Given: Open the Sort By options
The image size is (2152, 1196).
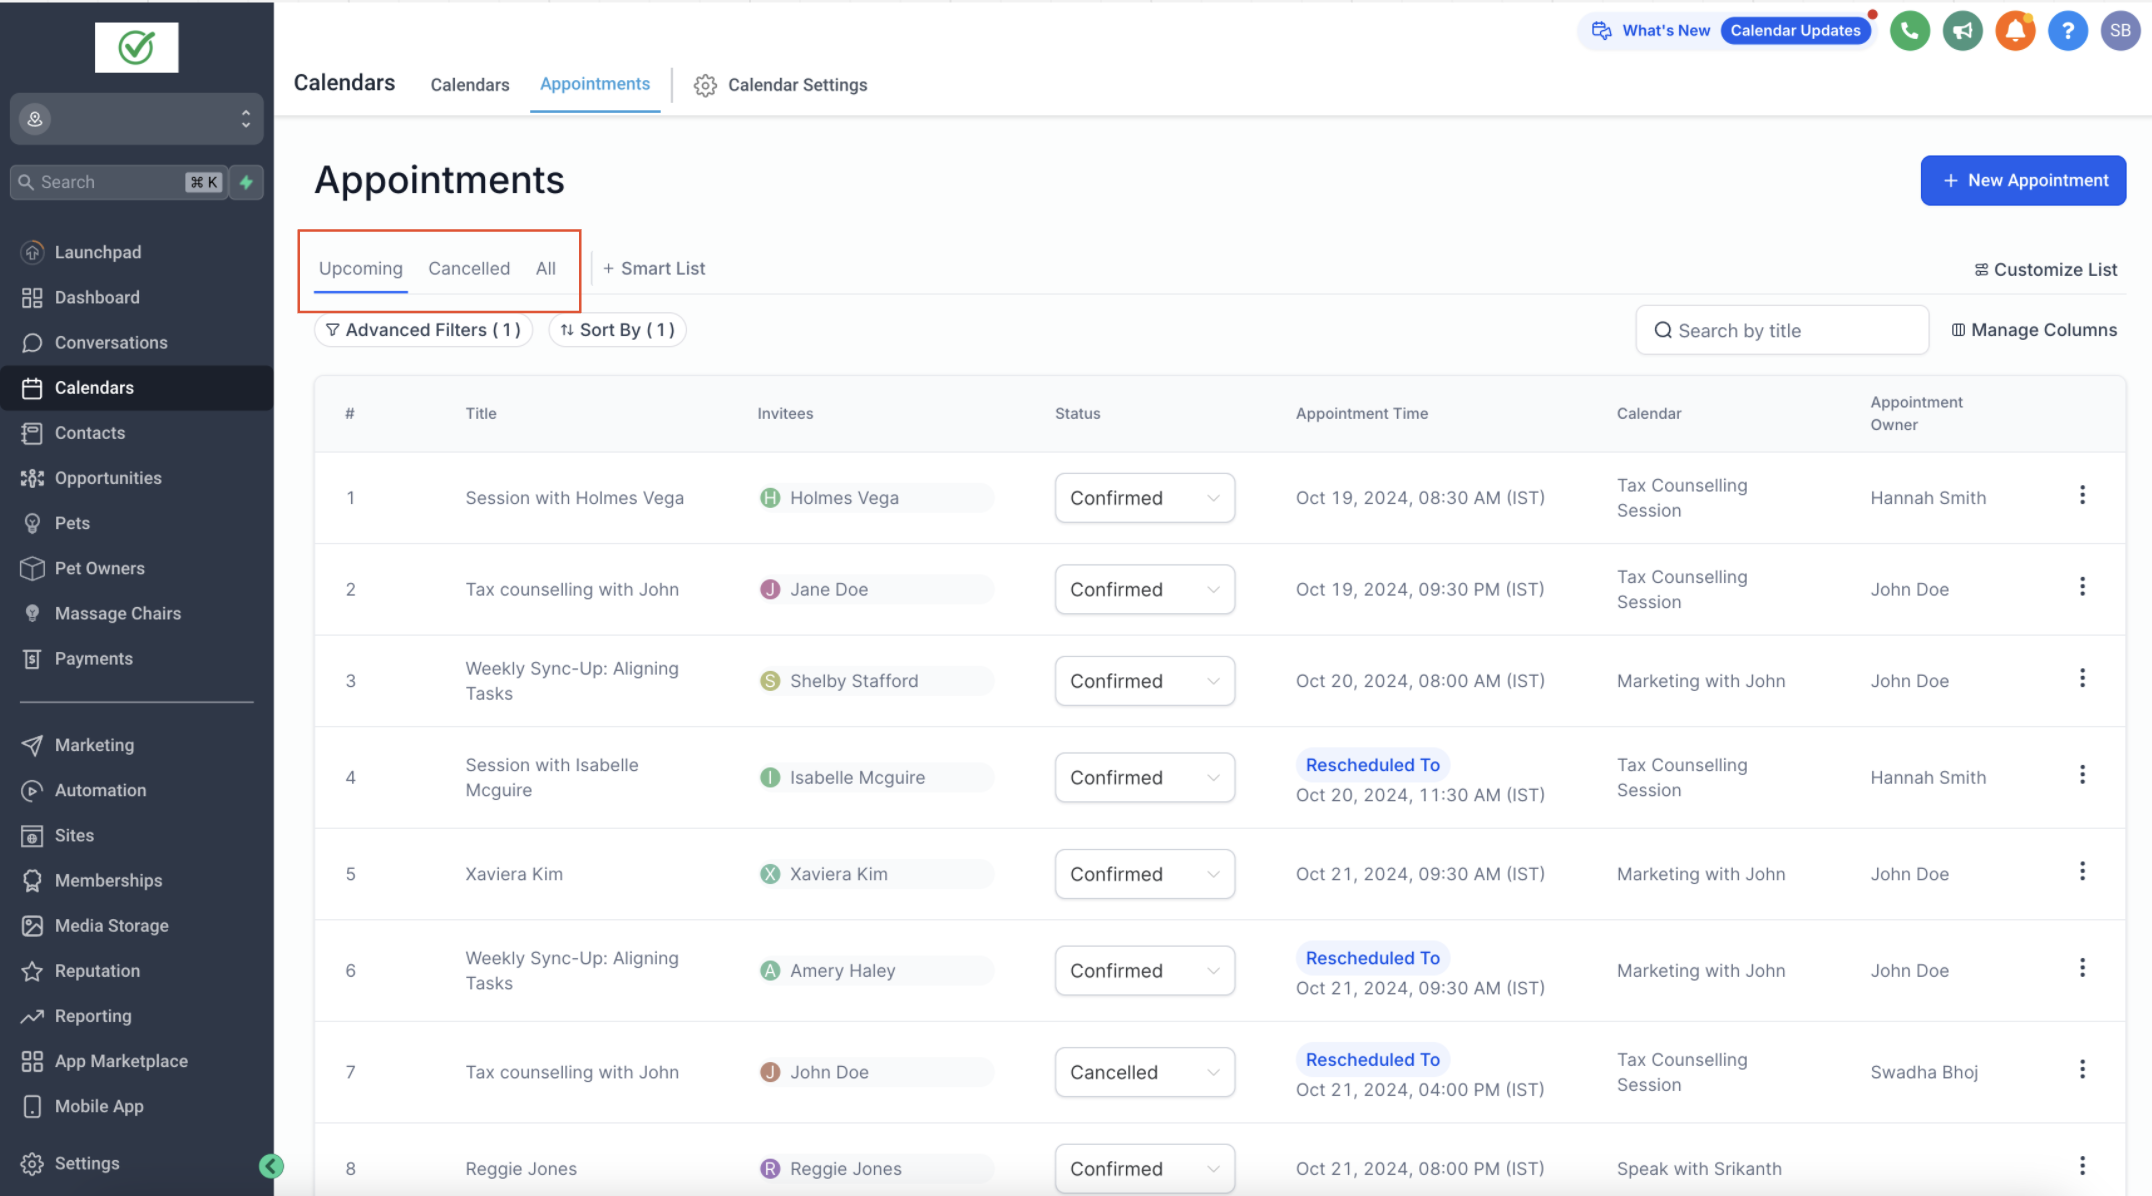Looking at the screenshot, I should click(x=617, y=330).
